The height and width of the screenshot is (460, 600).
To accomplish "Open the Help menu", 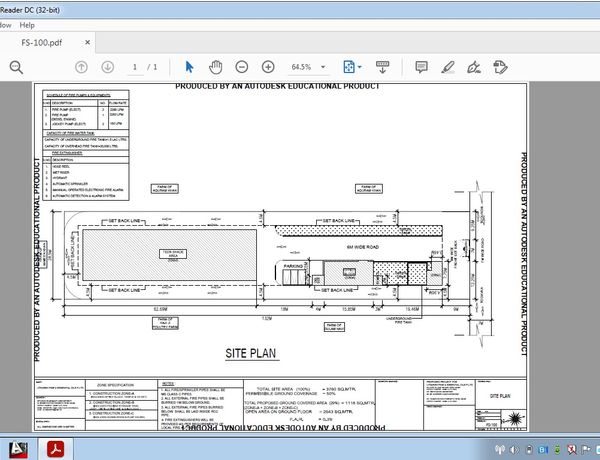I will pyautogui.click(x=26, y=24).
